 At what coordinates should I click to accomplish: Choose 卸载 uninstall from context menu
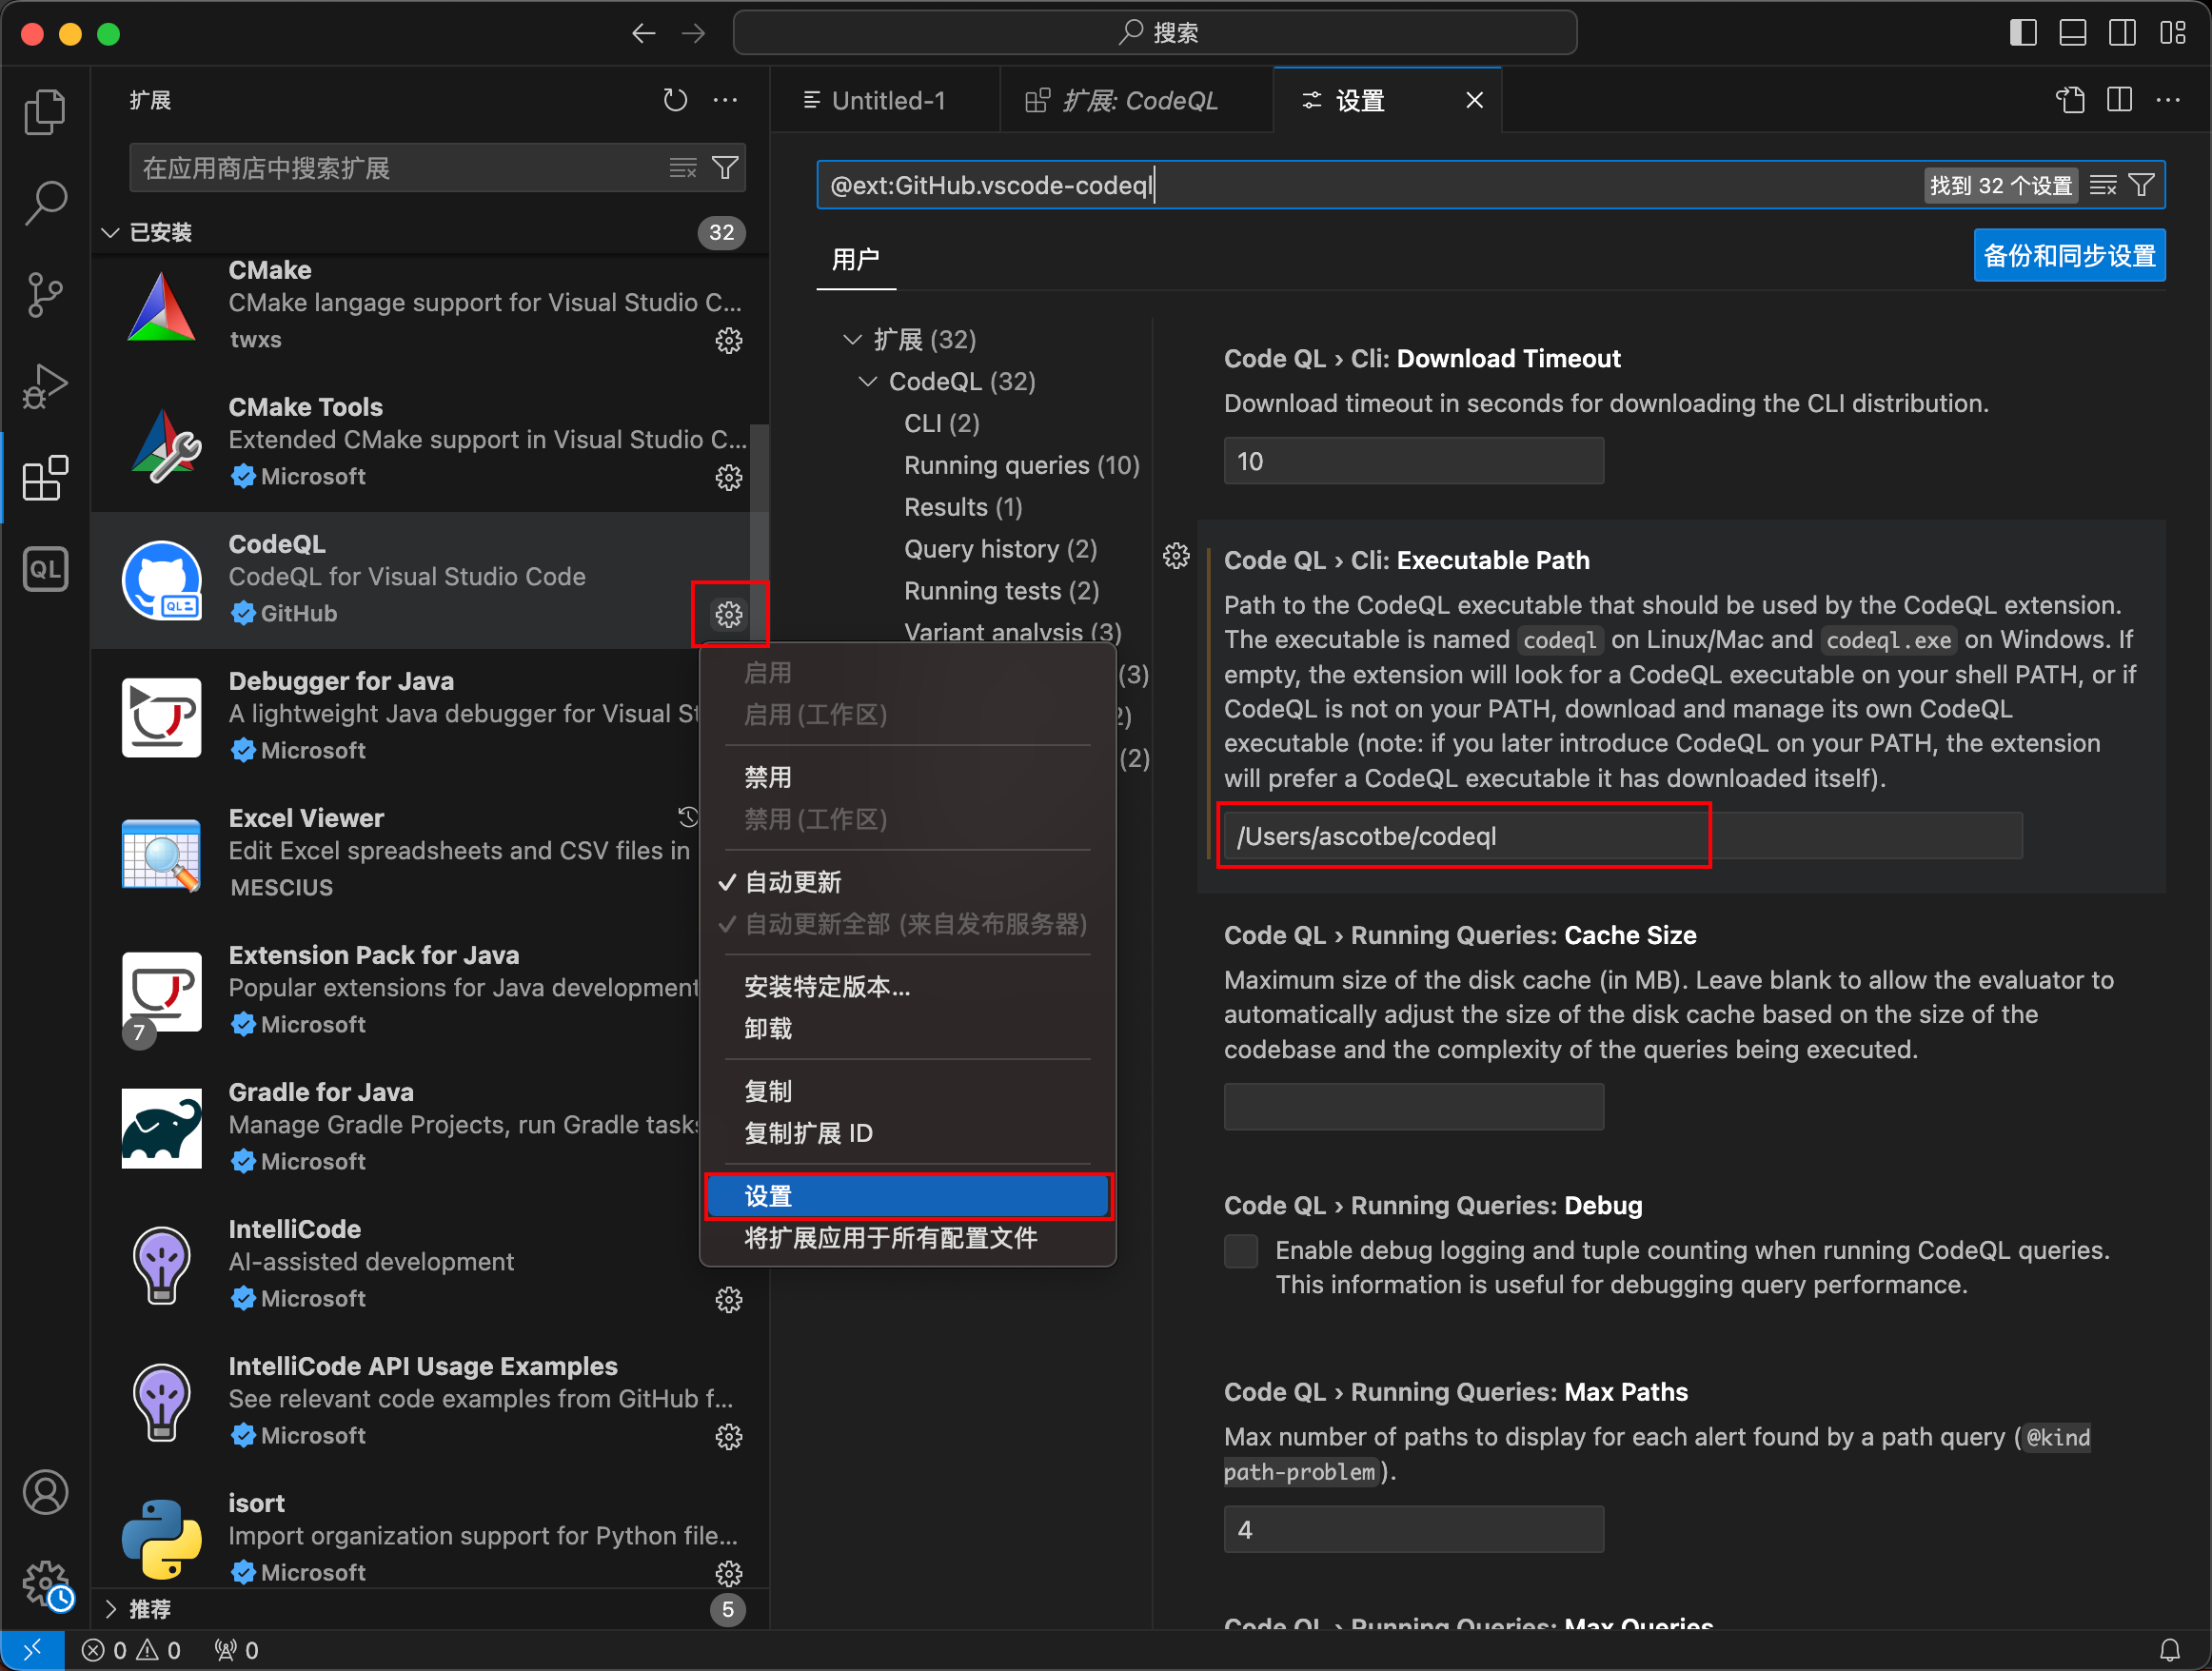pos(768,1029)
